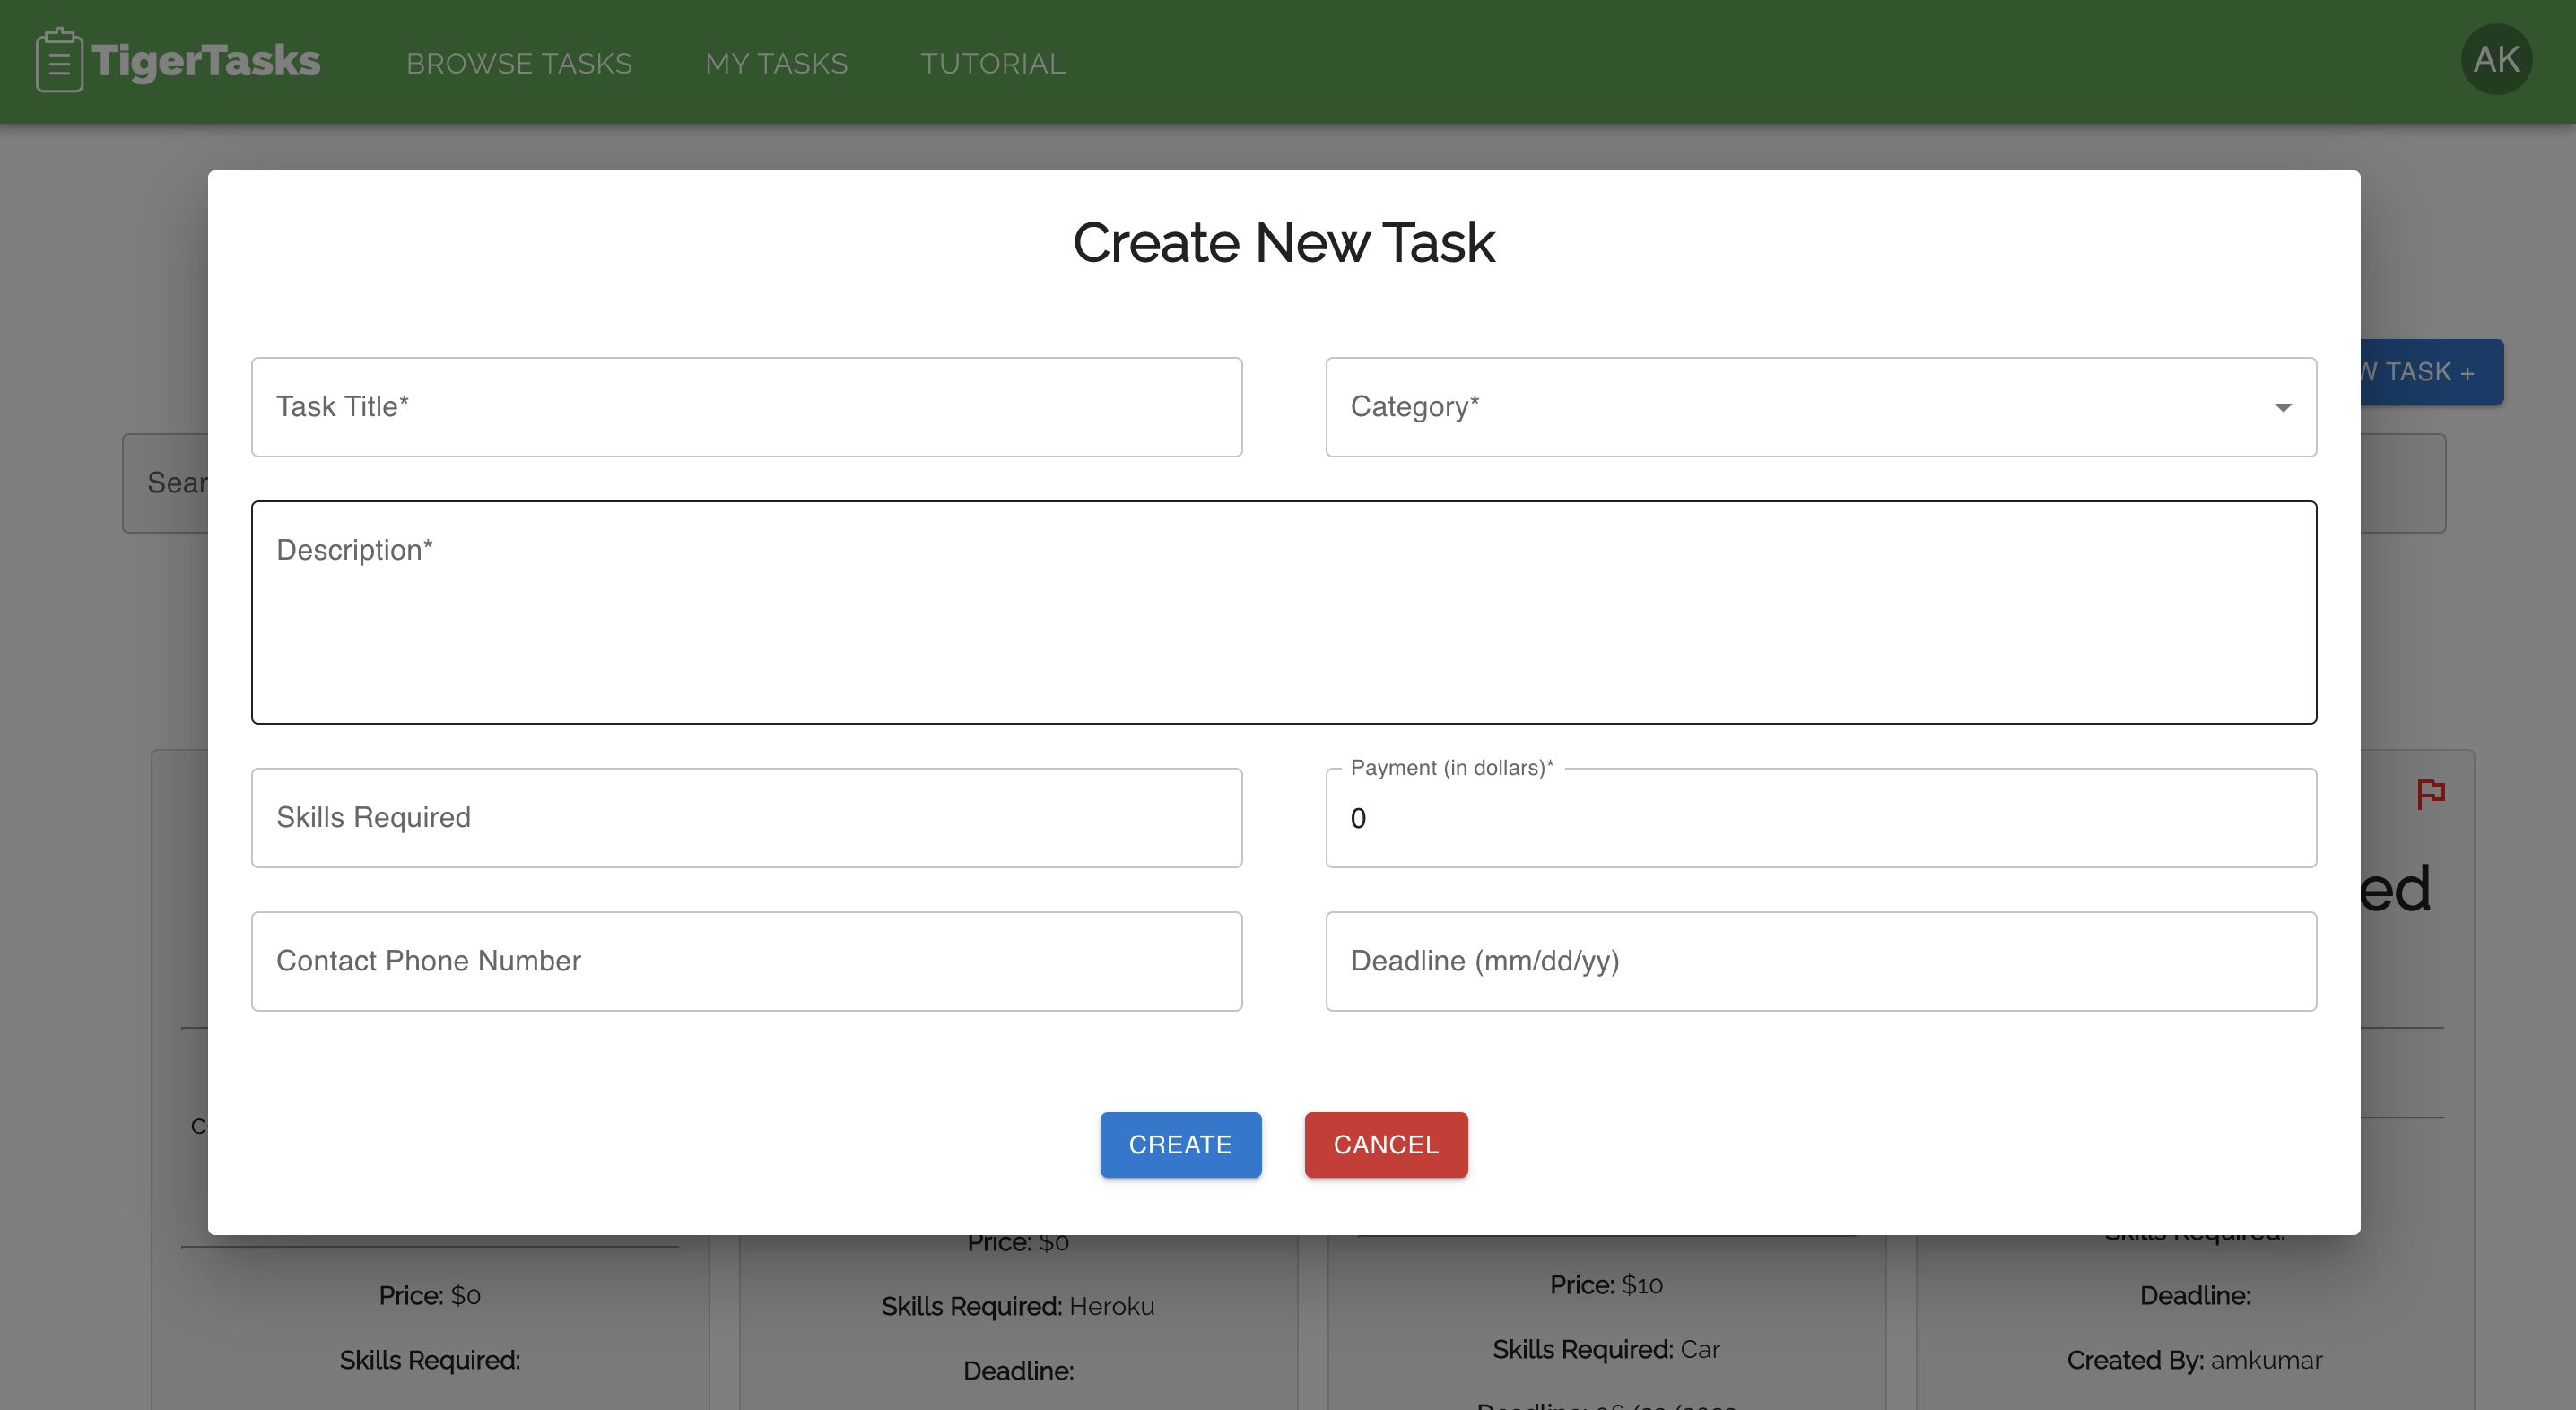The image size is (2576, 1410).
Task: Open the Tutorial nav link
Action: point(992,63)
